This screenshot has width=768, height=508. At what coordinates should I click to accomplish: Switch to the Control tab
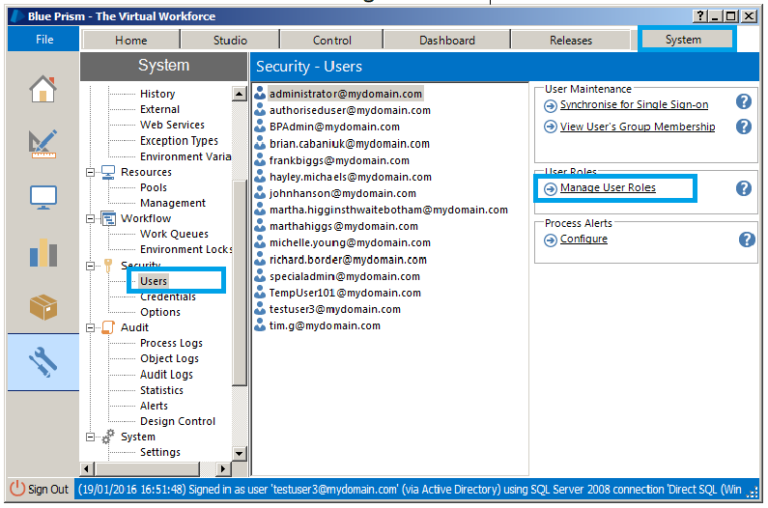pos(332,40)
